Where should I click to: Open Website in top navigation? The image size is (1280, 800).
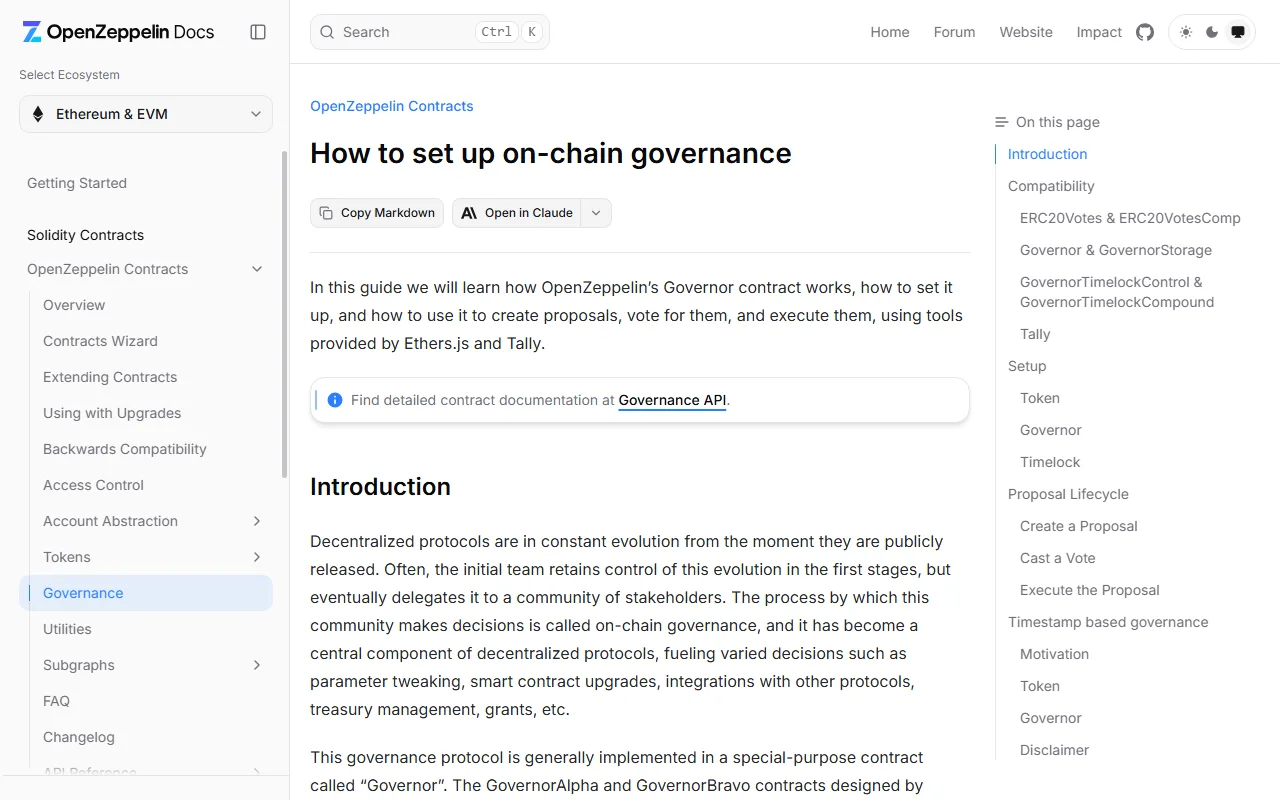pyautogui.click(x=1026, y=32)
